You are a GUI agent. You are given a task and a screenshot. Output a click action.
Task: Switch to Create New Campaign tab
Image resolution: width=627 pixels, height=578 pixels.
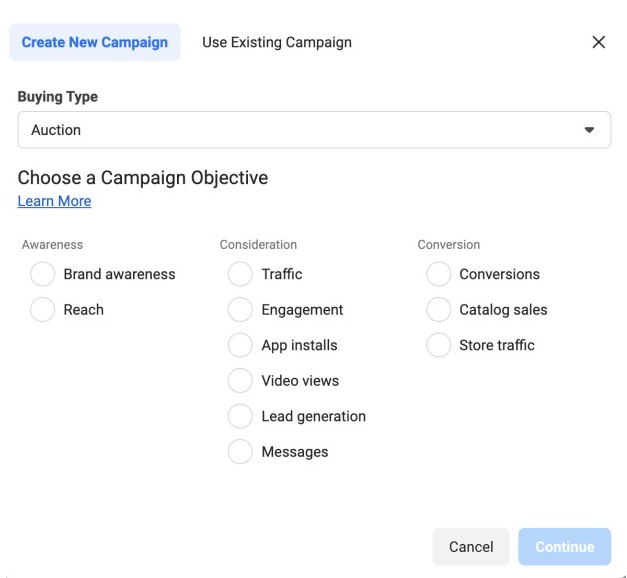95,43
